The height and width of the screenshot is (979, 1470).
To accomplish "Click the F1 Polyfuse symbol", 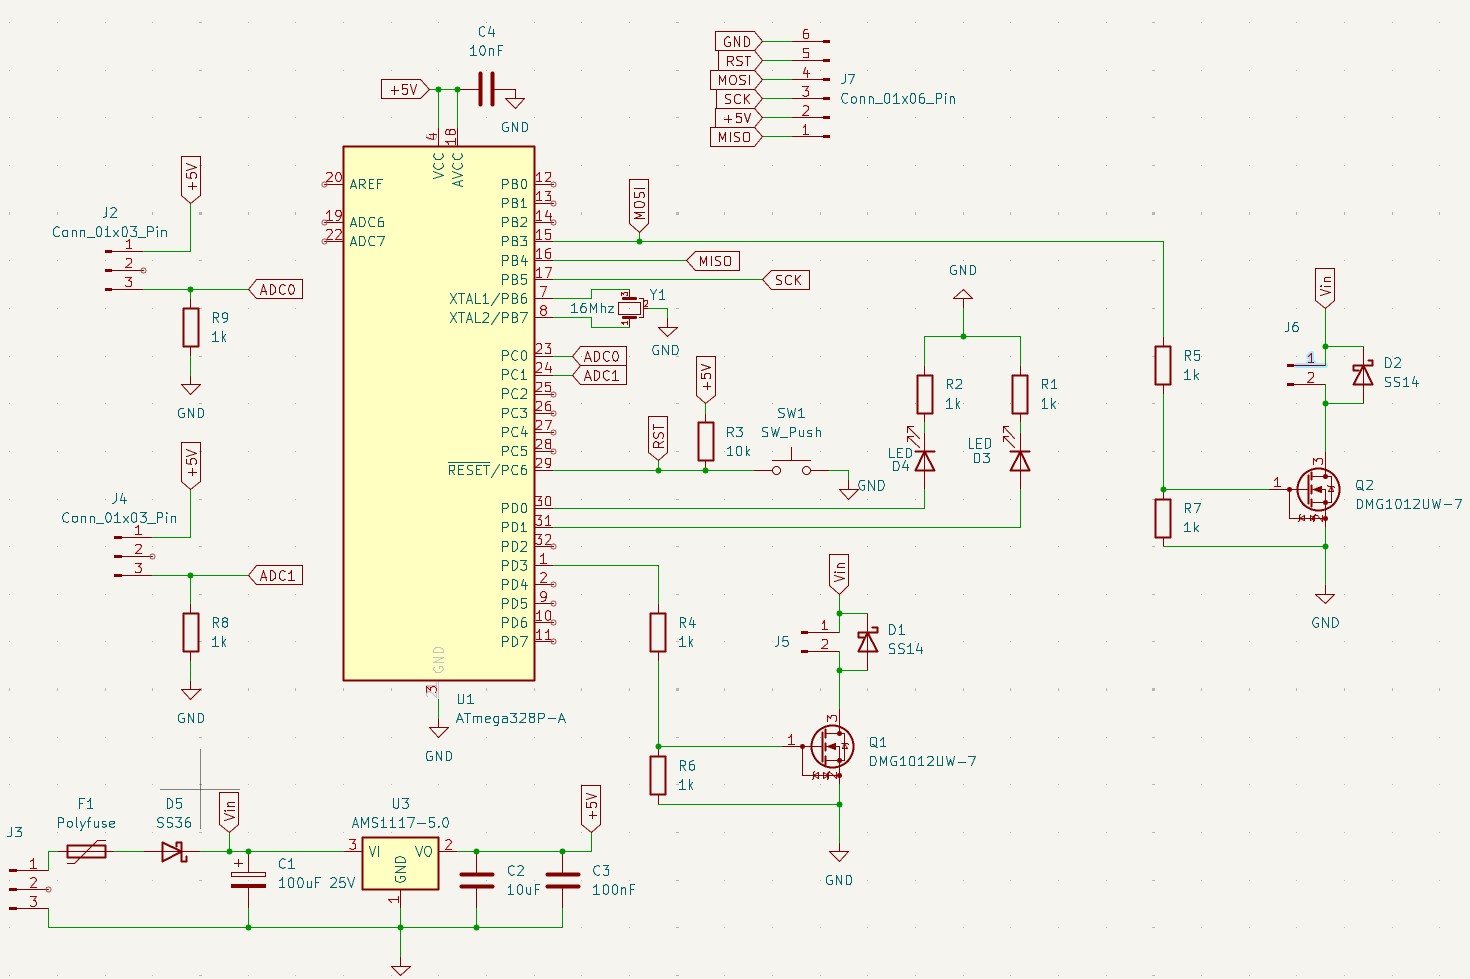I will [x=87, y=852].
